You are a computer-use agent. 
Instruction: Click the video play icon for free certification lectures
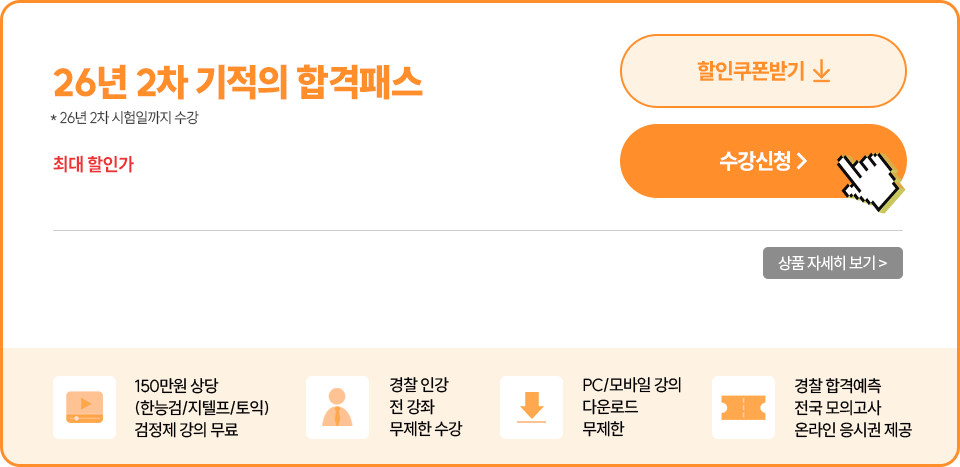click(x=84, y=407)
